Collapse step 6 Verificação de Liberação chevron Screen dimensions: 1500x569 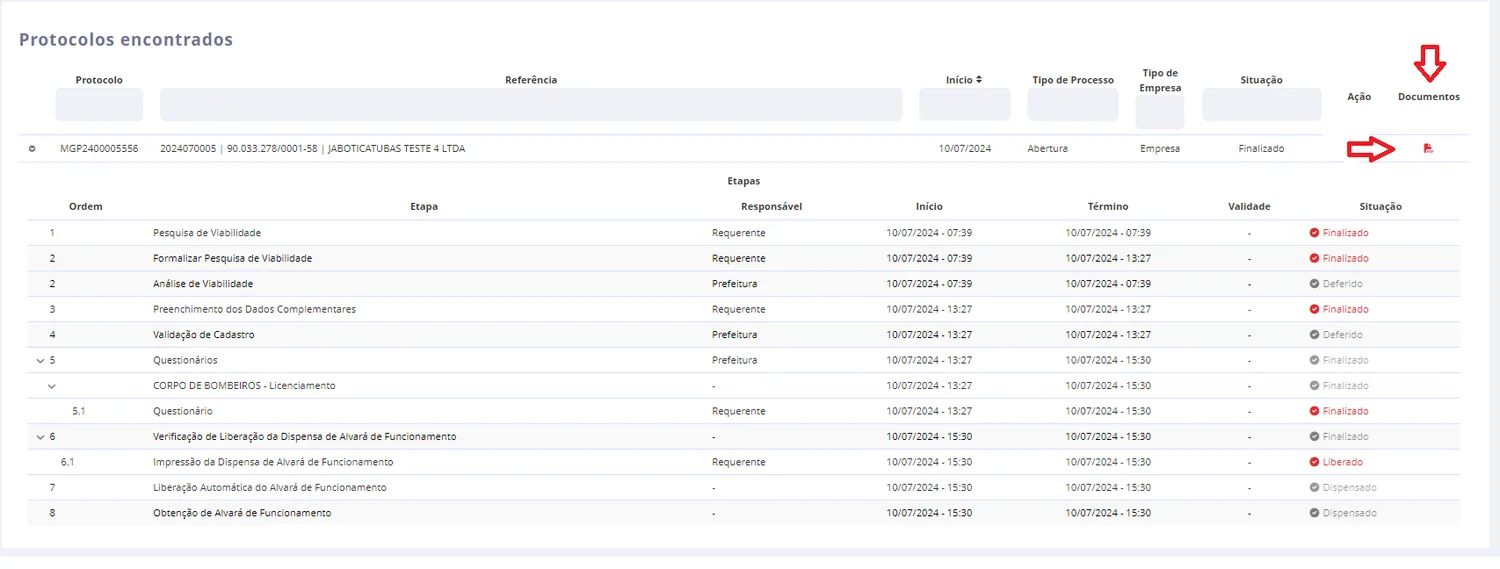(x=40, y=437)
